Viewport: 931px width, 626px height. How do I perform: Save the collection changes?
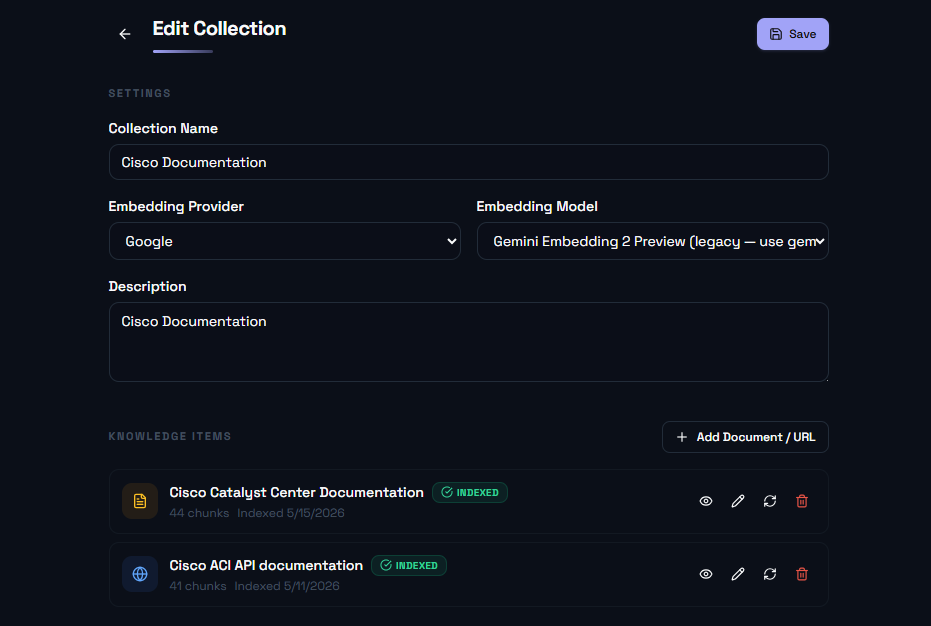[792, 34]
